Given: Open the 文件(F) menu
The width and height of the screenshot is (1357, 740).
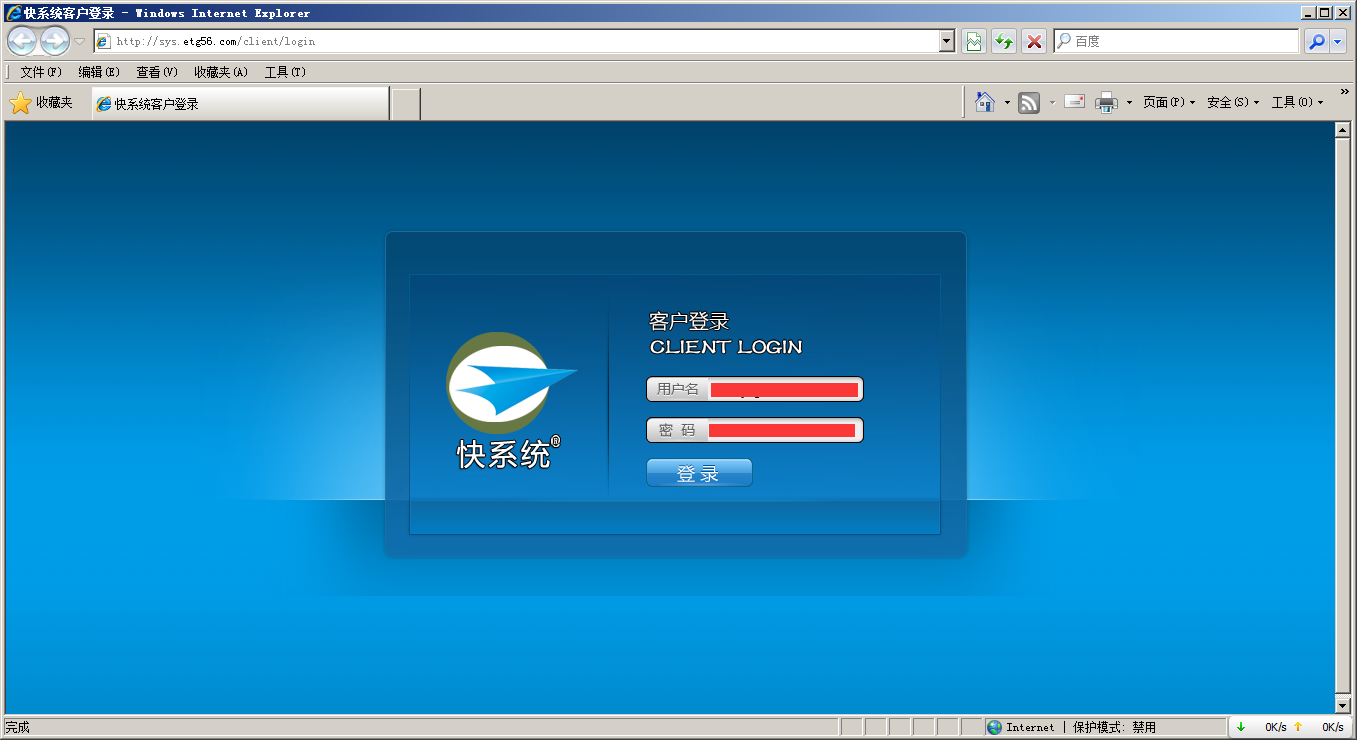Looking at the screenshot, I should [x=41, y=72].
